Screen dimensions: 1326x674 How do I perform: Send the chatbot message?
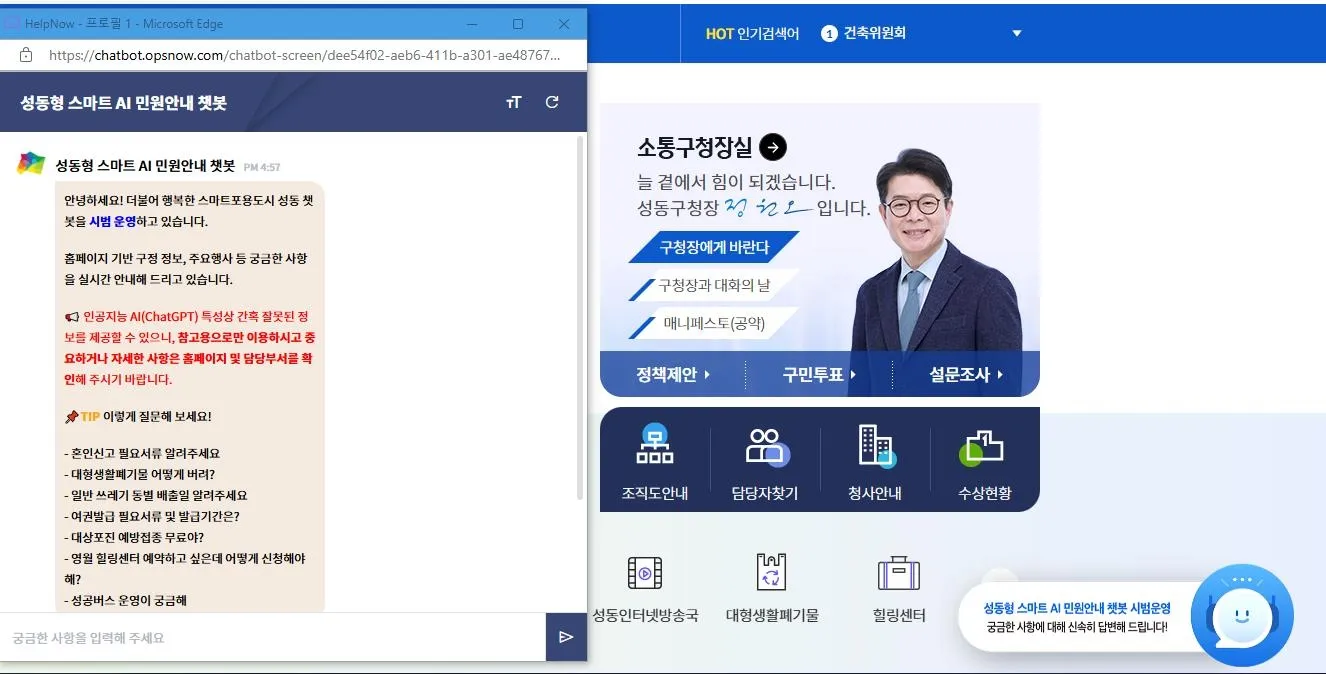pyautogui.click(x=566, y=637)
